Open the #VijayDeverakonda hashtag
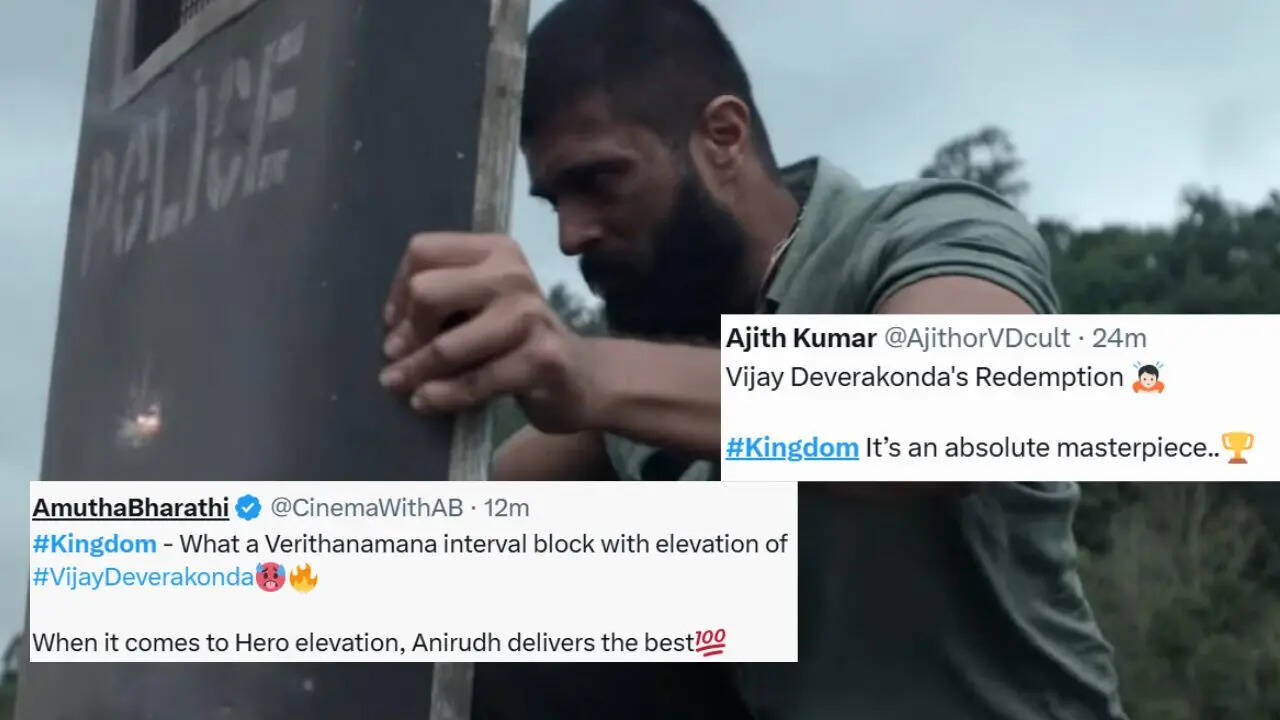Viewport: 1280px width, 720px height. click(143, 577)
